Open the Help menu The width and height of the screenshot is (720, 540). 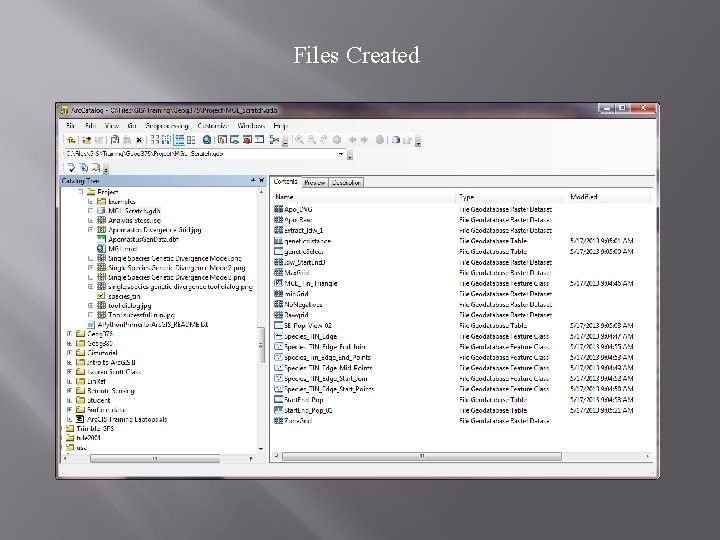[x=280, y=126]
